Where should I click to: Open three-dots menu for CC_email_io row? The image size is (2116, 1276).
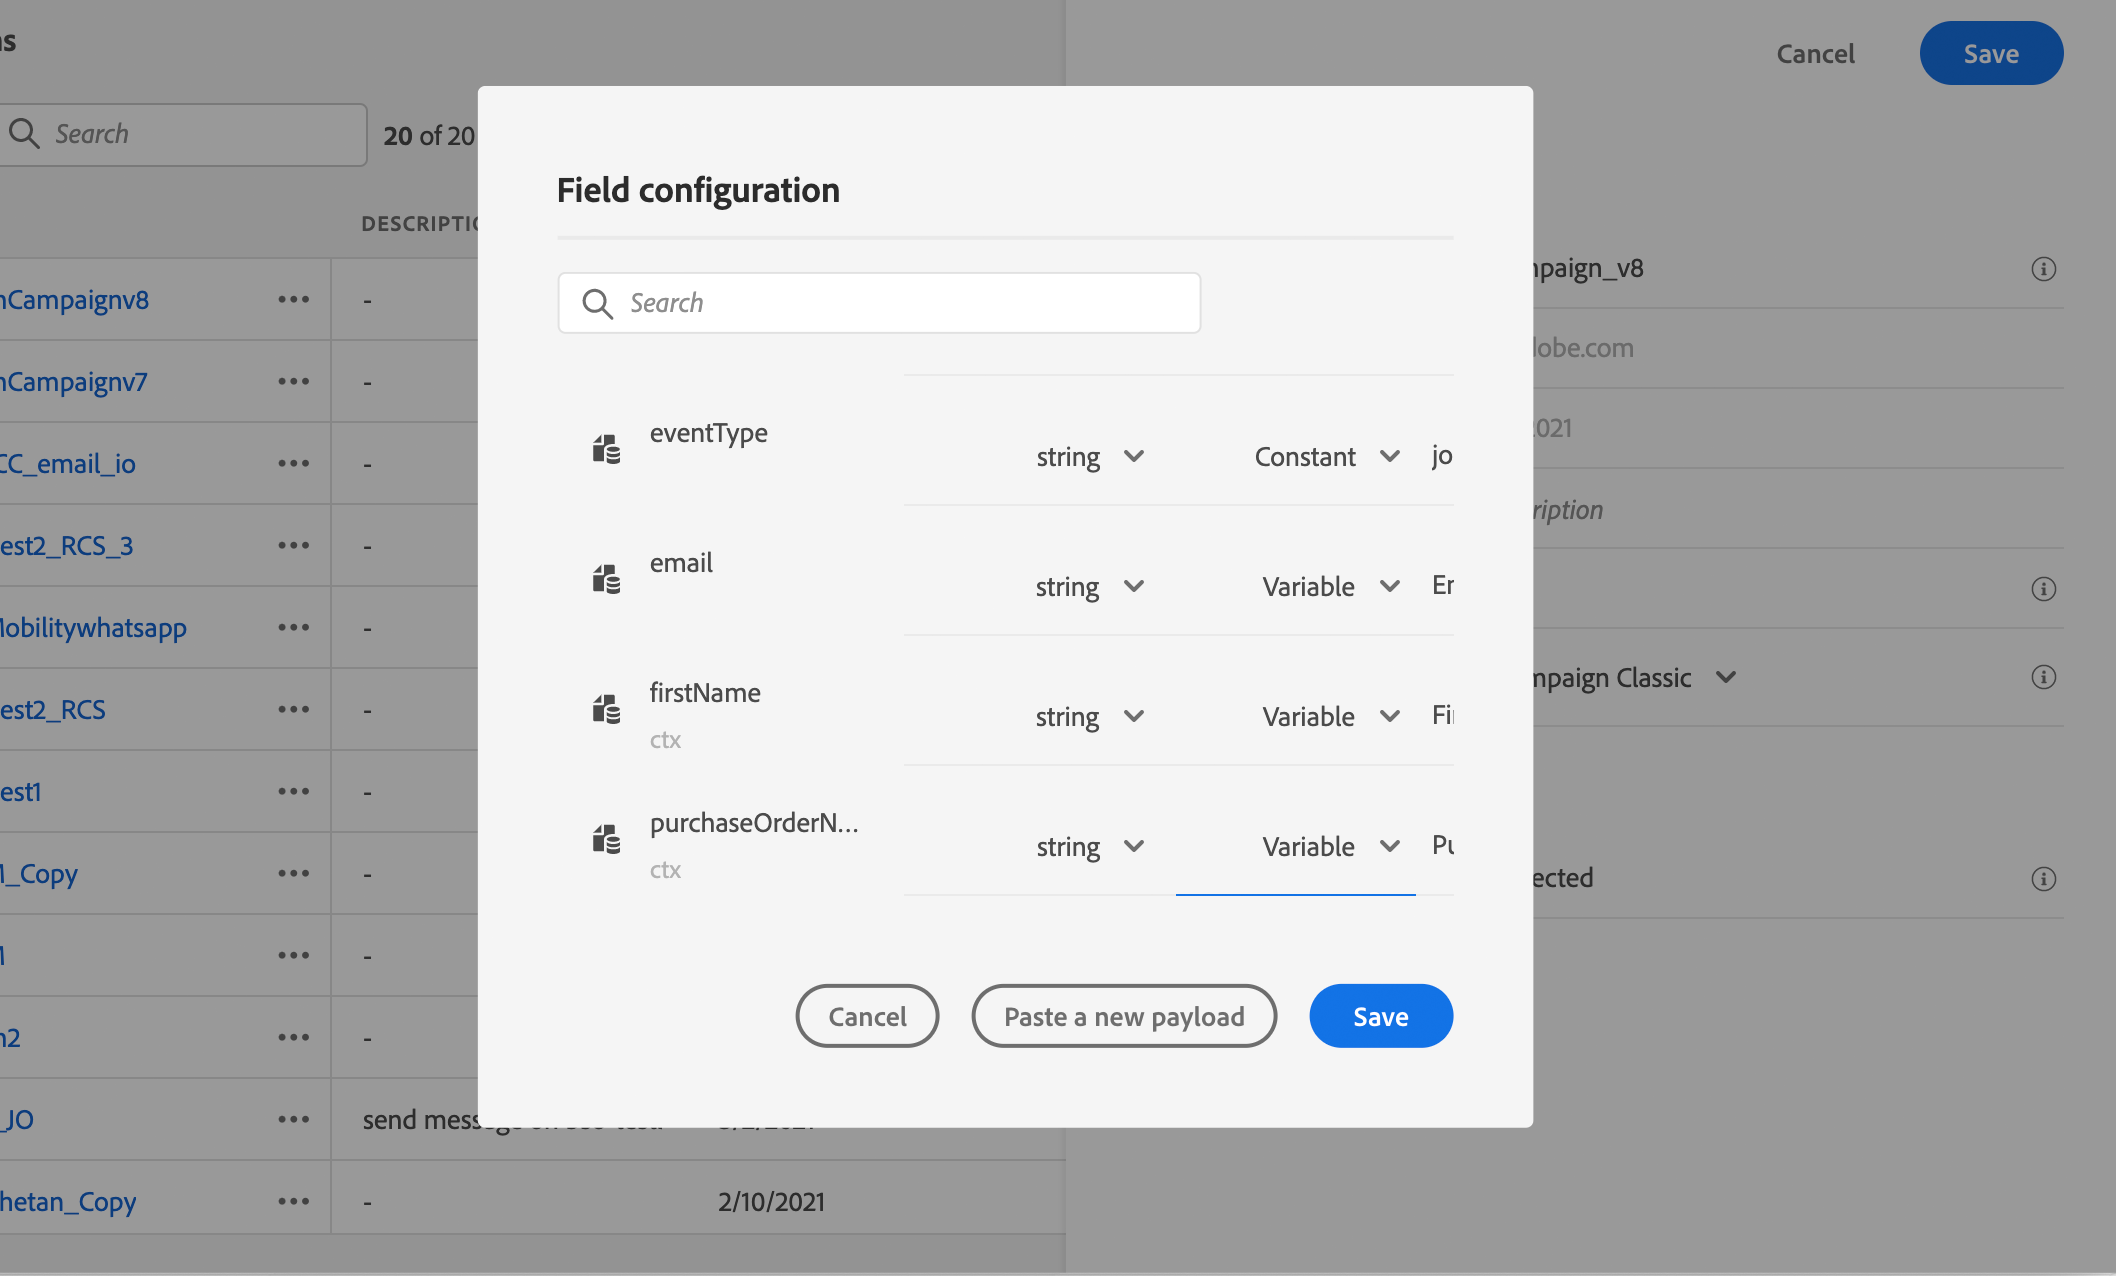tap(293, 463)
